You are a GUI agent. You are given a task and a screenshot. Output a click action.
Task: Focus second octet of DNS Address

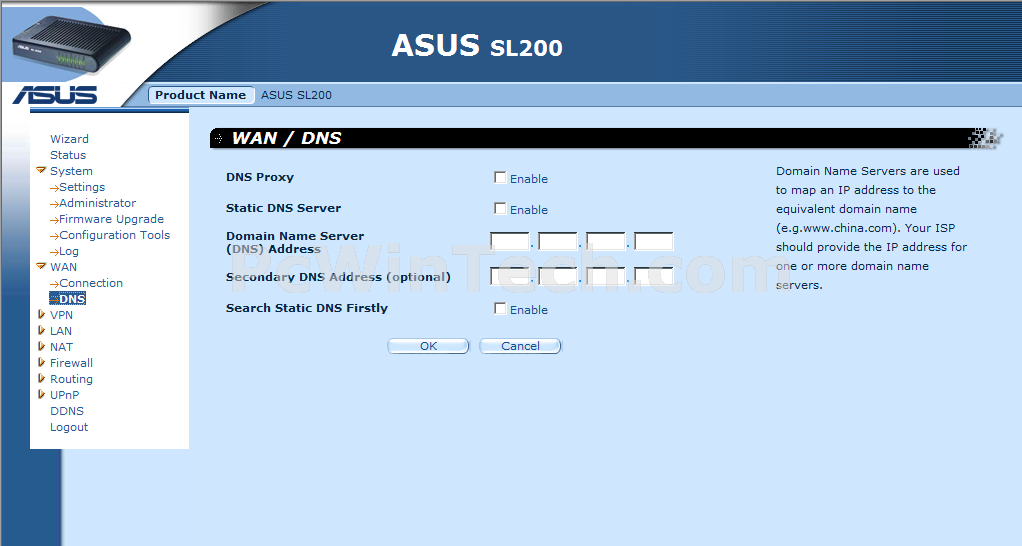pos(558,241)
